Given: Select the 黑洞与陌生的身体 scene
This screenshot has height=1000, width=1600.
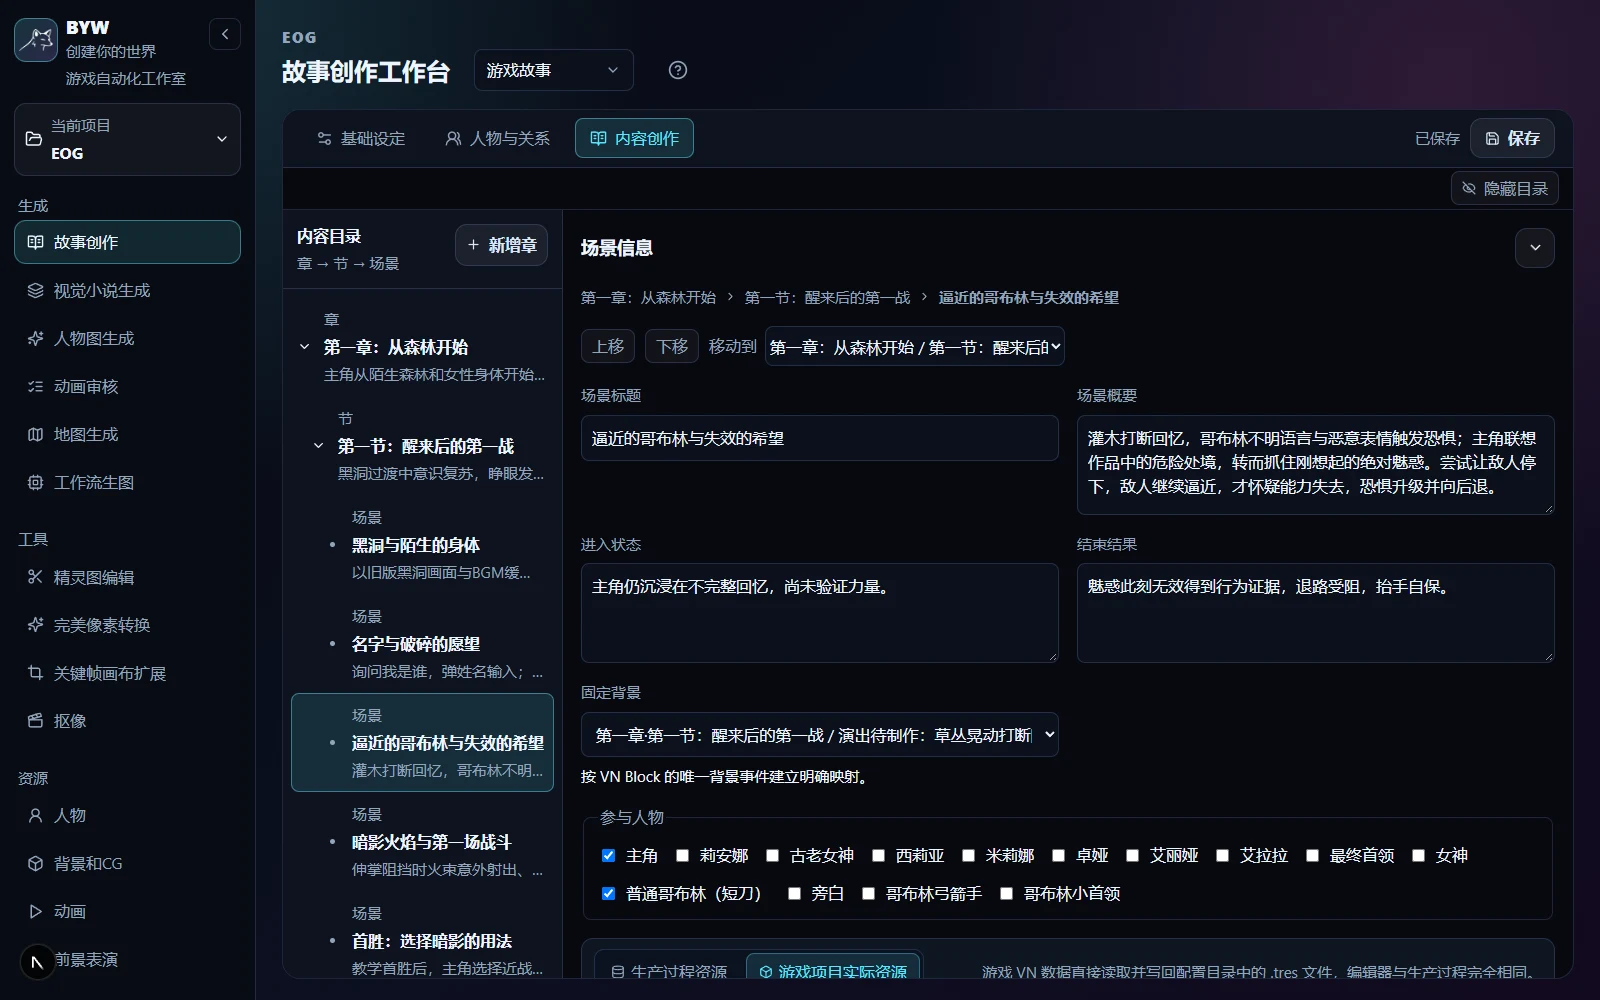Looking at the screenshot, I should (x=422, y=545).
